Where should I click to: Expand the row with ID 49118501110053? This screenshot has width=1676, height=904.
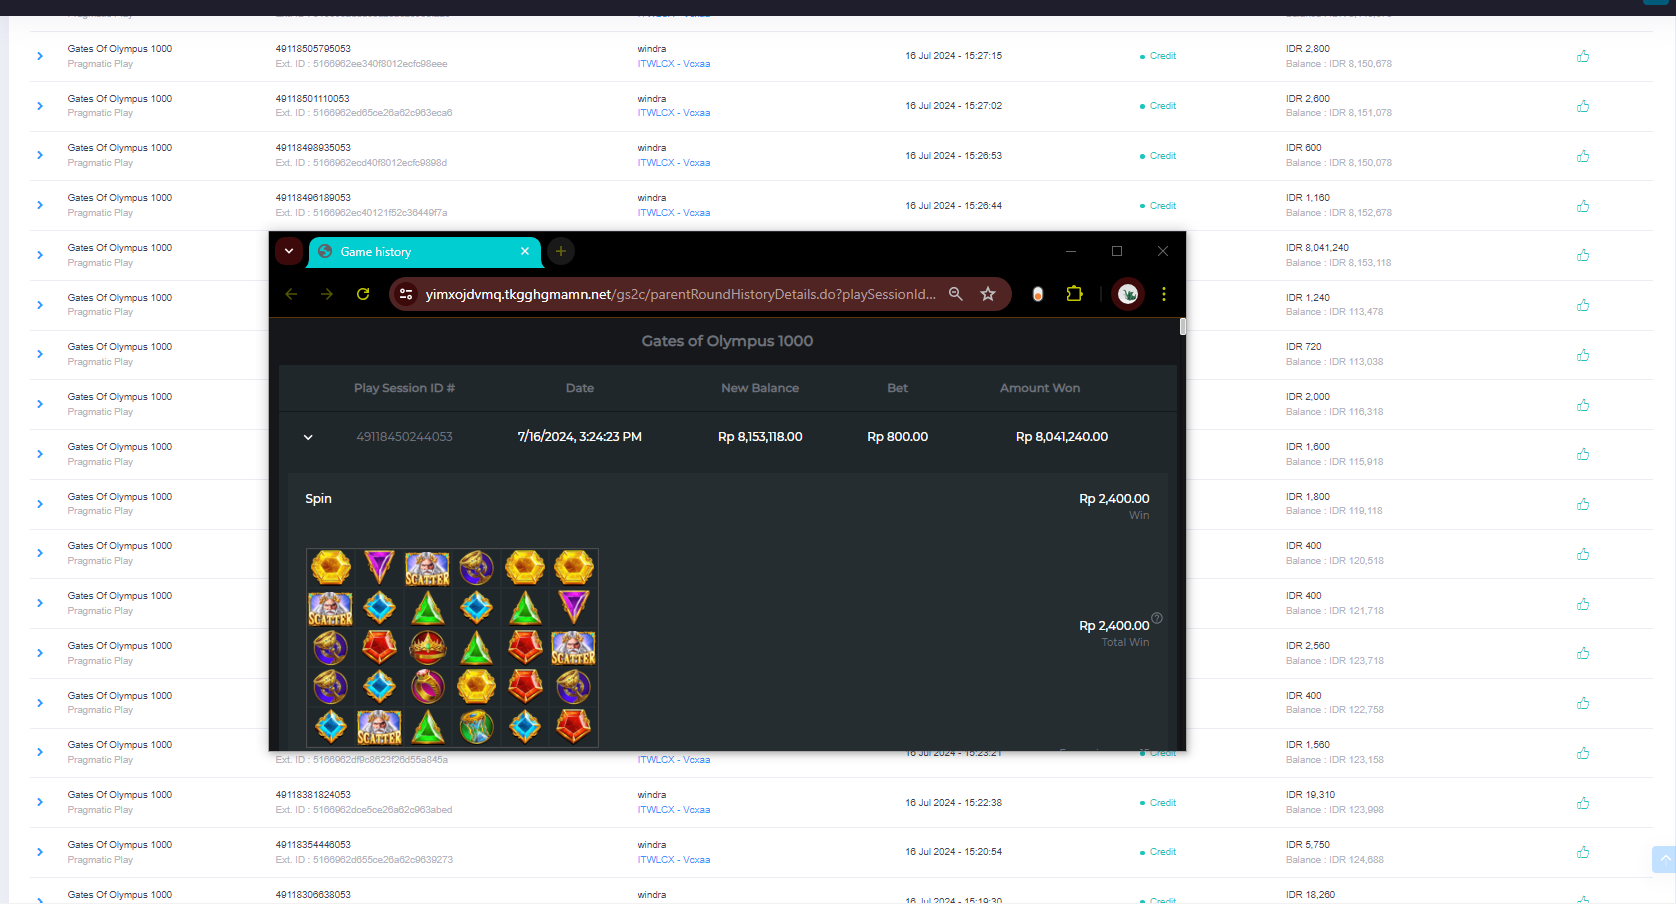point(40,106)
